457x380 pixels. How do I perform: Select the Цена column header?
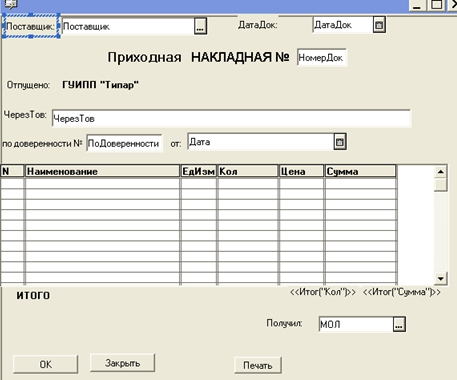coord(301,171)
